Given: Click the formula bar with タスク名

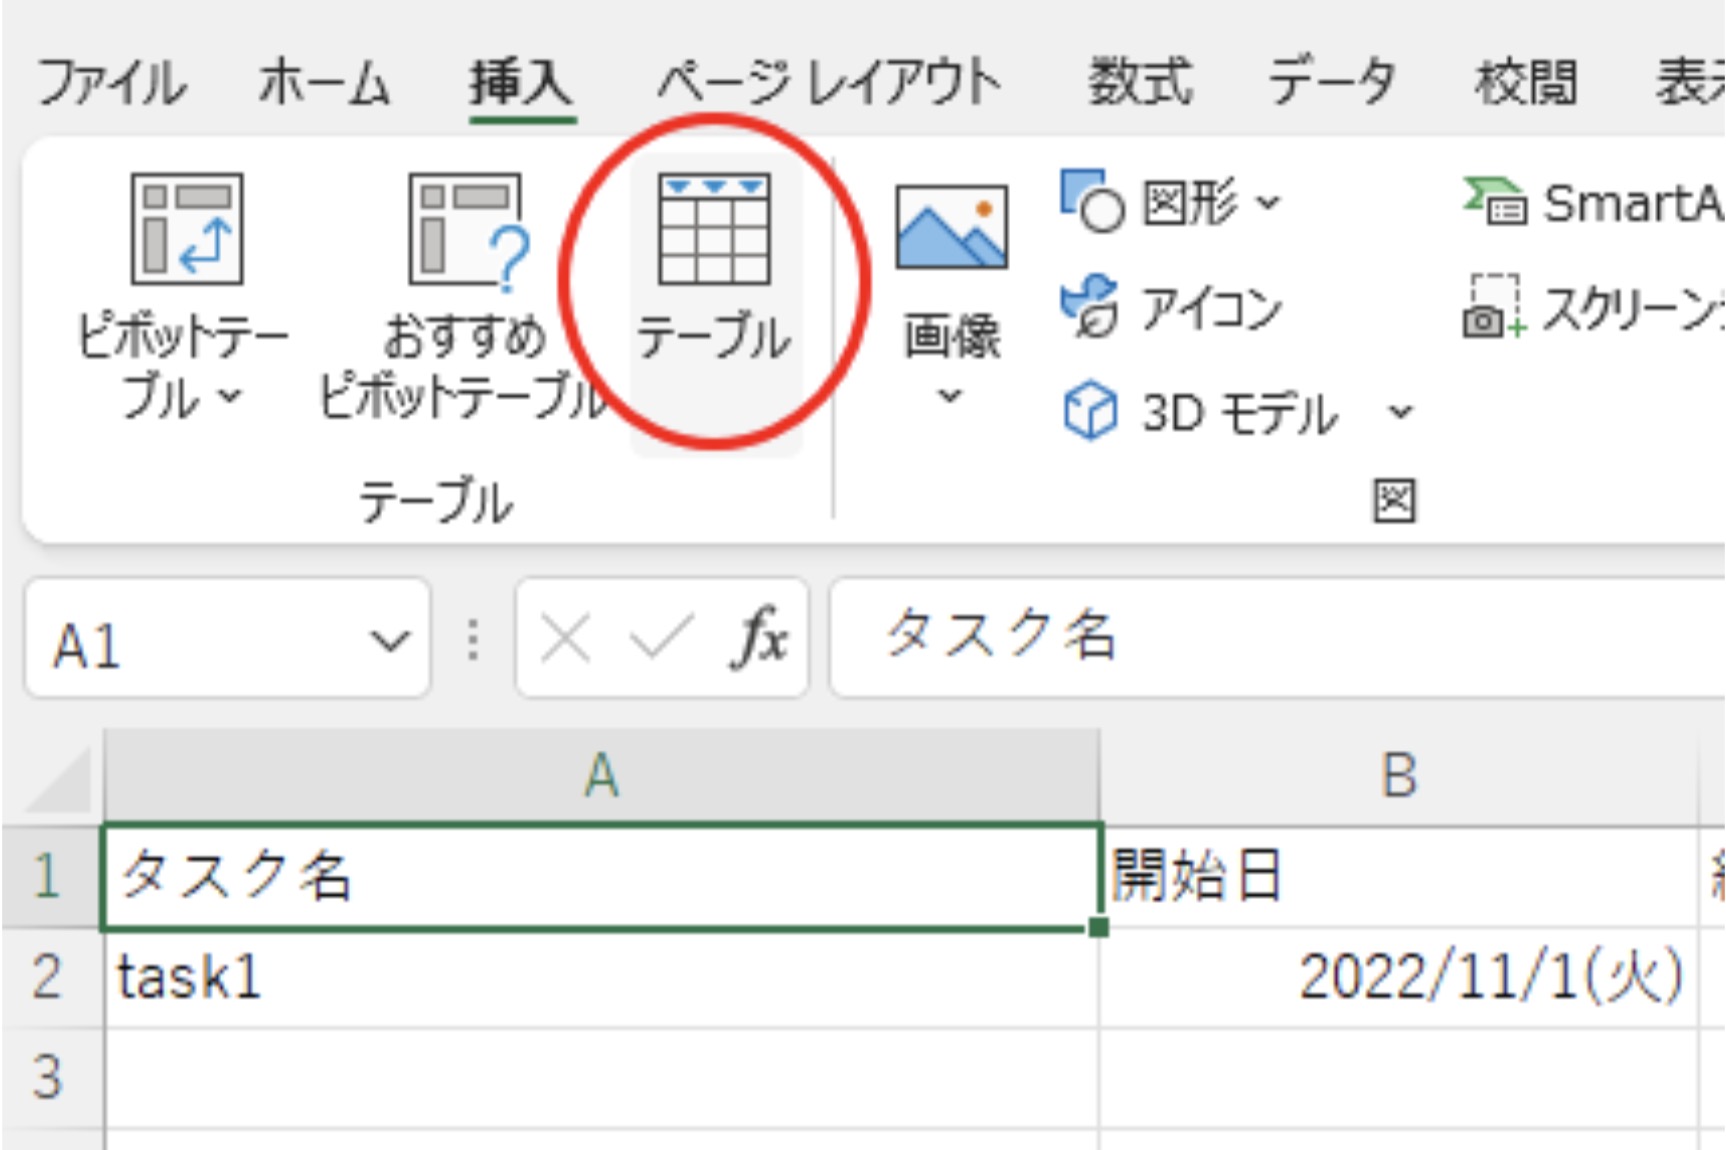Looking at the screenshot, I should (x=1277, y=639).
